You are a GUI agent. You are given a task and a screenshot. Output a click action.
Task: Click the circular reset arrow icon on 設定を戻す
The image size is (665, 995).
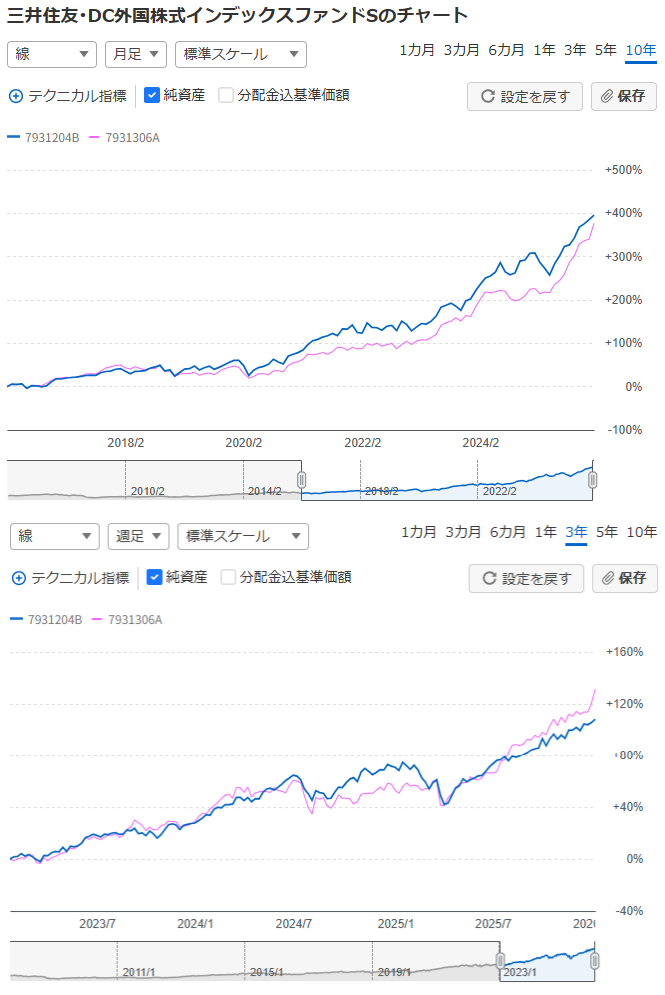487,96
